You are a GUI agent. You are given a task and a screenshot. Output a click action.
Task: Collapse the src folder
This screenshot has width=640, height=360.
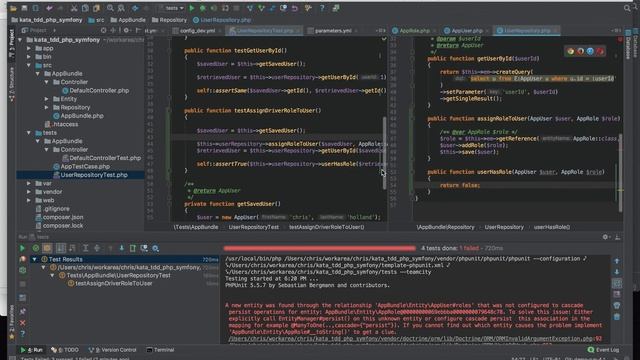coord(29,65)
